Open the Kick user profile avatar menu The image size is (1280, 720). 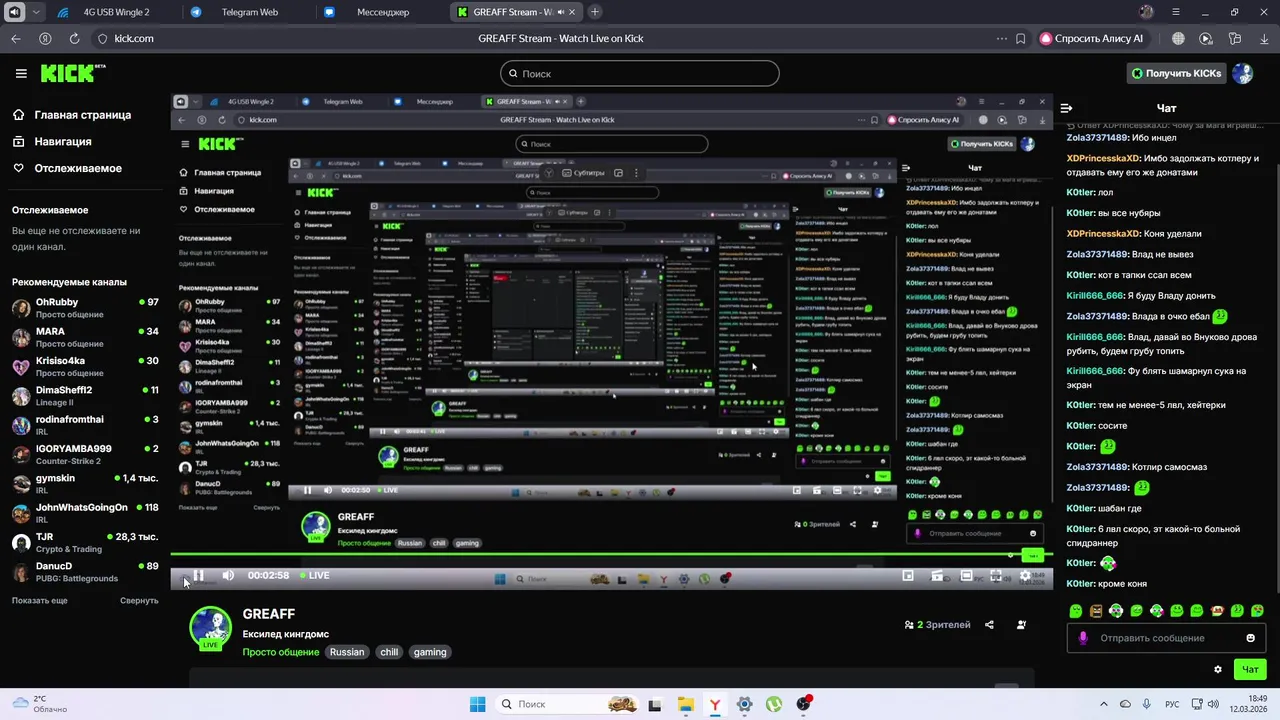pos(1242,73)
